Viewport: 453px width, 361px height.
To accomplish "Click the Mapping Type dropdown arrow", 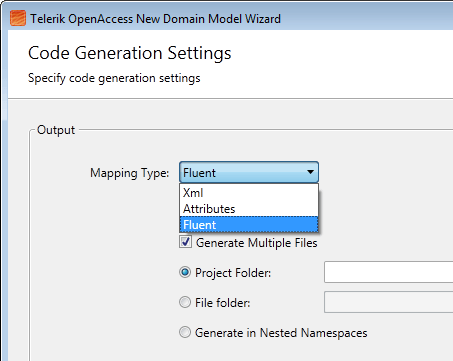I will click(310, 172).
